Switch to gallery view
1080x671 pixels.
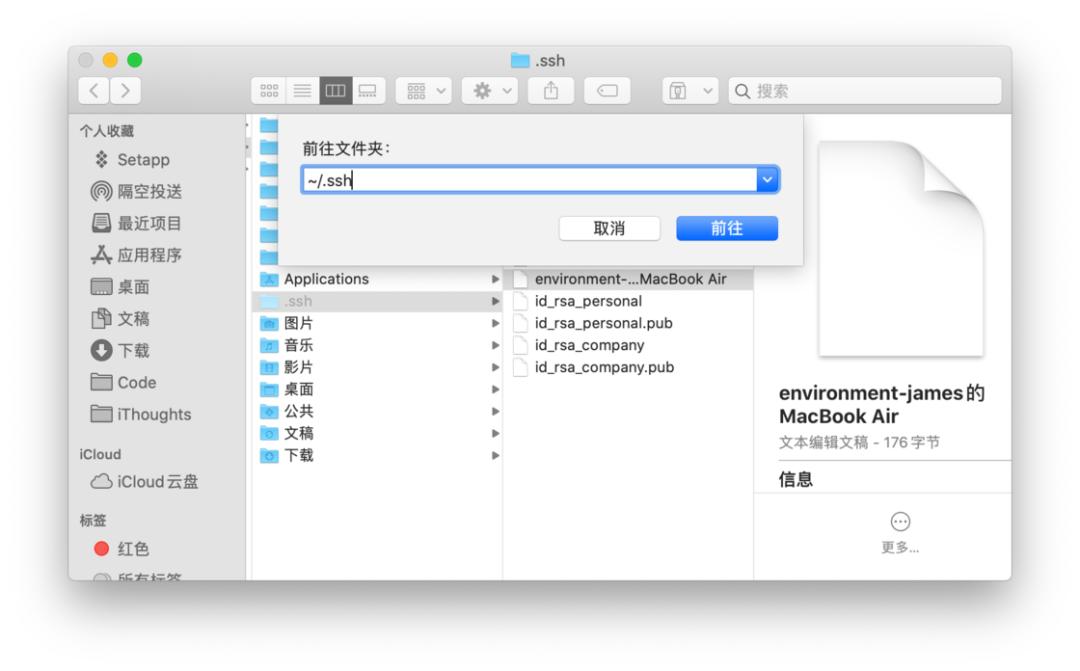368,91
